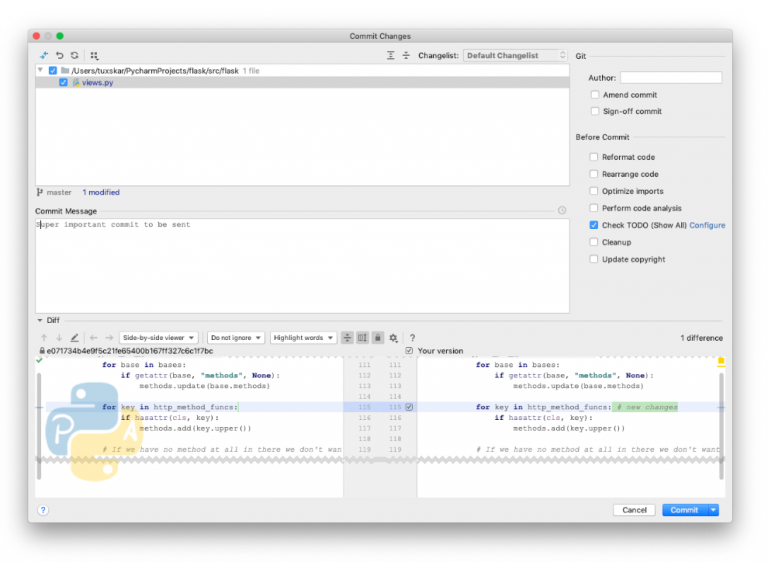Click the Configure link next to Check TODO

(707, 225)
